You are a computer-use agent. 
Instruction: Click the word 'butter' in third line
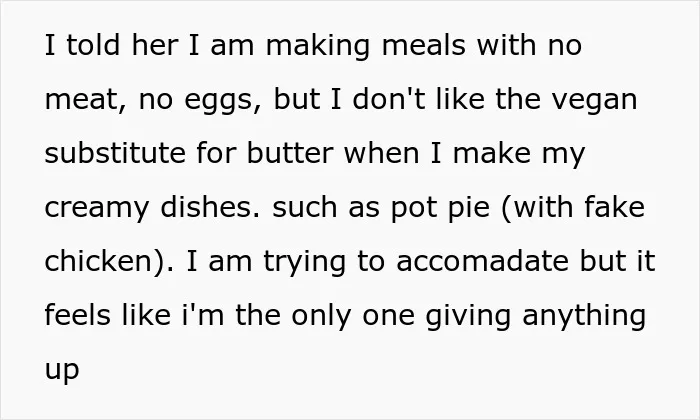[290, 153]
